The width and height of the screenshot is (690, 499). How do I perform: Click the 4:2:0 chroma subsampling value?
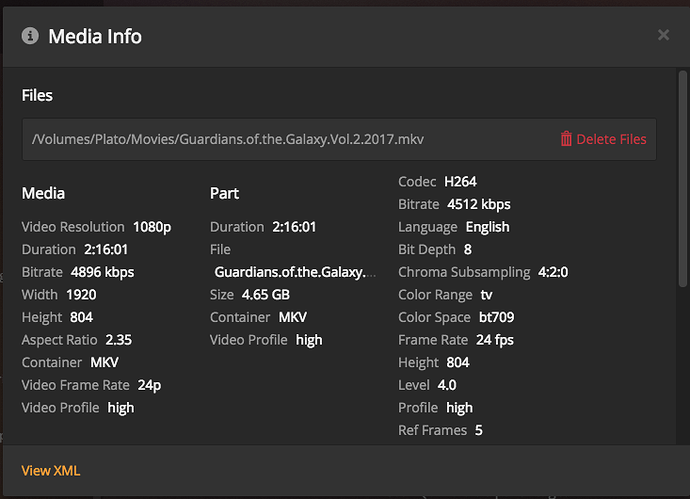point(552,272)
